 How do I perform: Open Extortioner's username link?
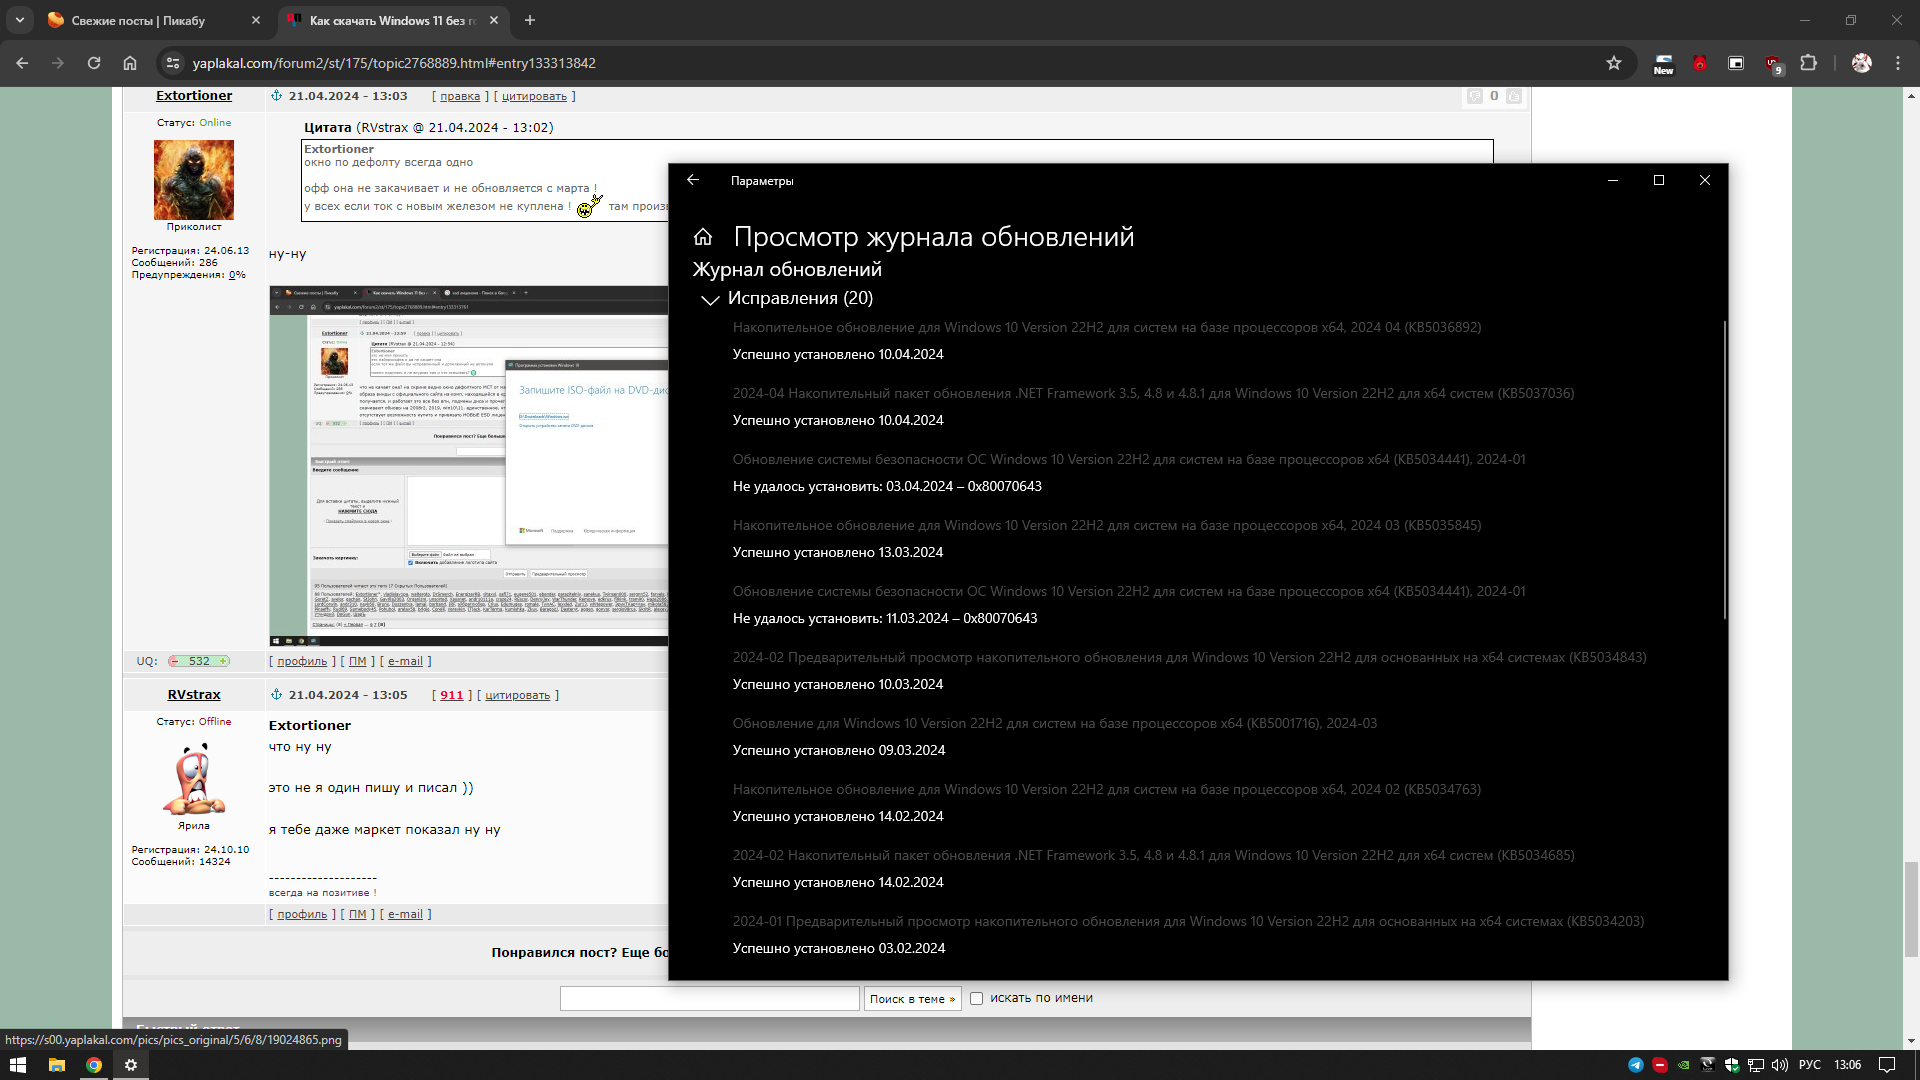pyautogui.click(x=194, y=96)
